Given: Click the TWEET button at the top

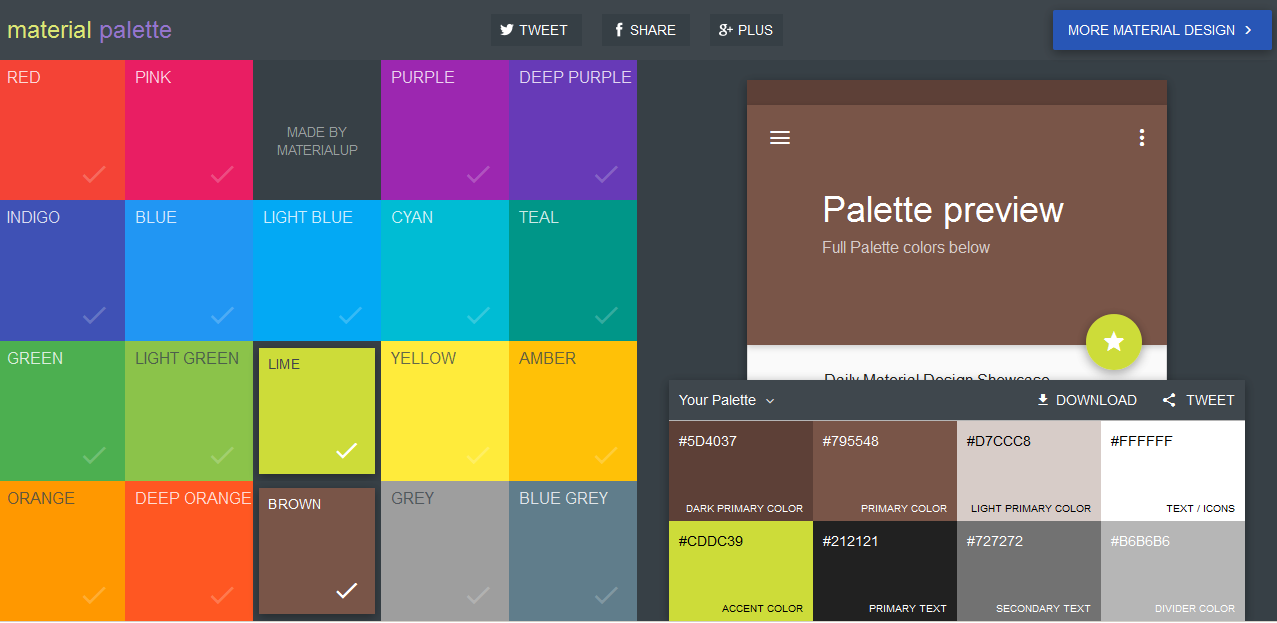Looking at the screenshot, I should coord(535,30).
